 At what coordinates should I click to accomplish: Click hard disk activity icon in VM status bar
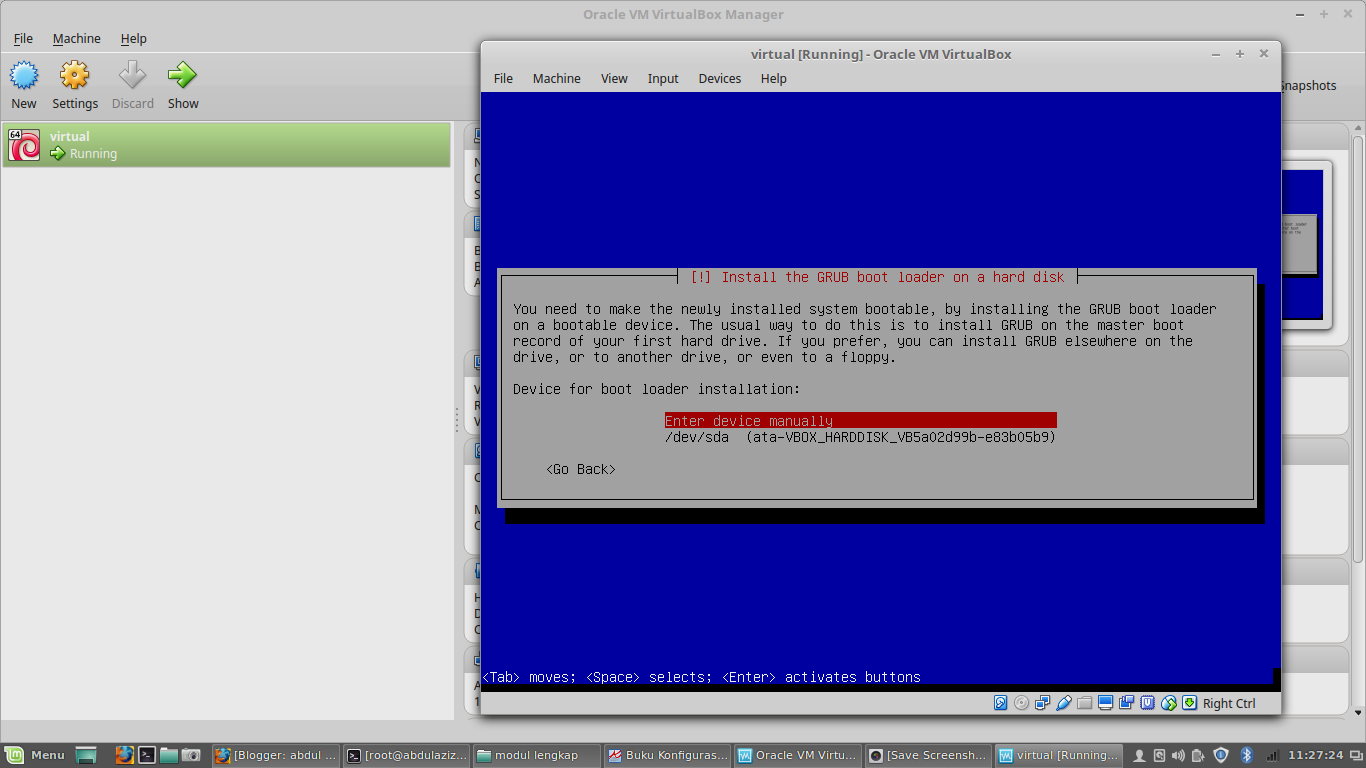click(x=1000, y=703)
